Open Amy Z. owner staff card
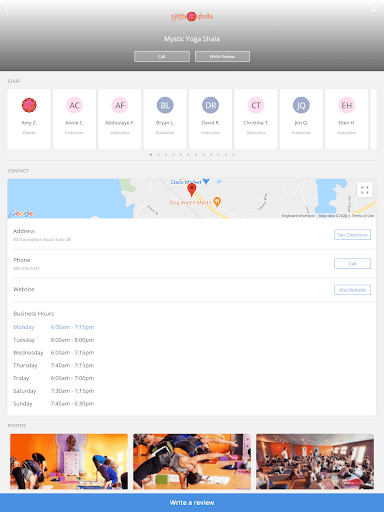 point(29,119)
